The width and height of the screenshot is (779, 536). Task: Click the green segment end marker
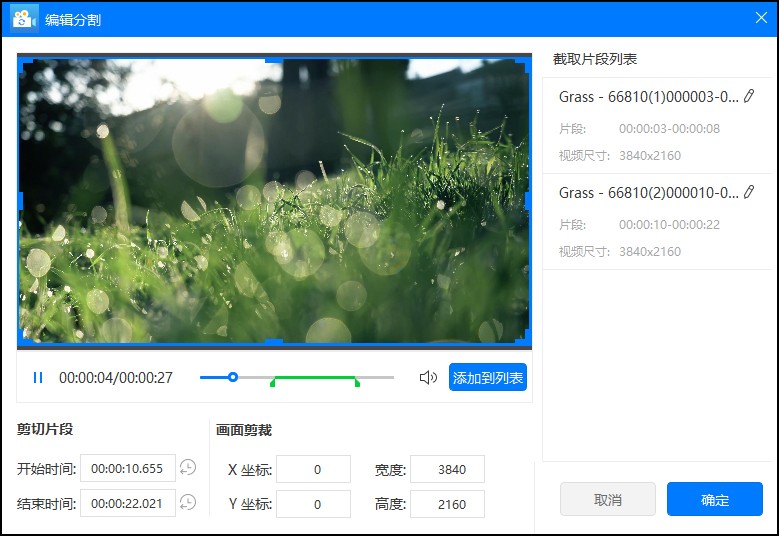tap(357, 382)
